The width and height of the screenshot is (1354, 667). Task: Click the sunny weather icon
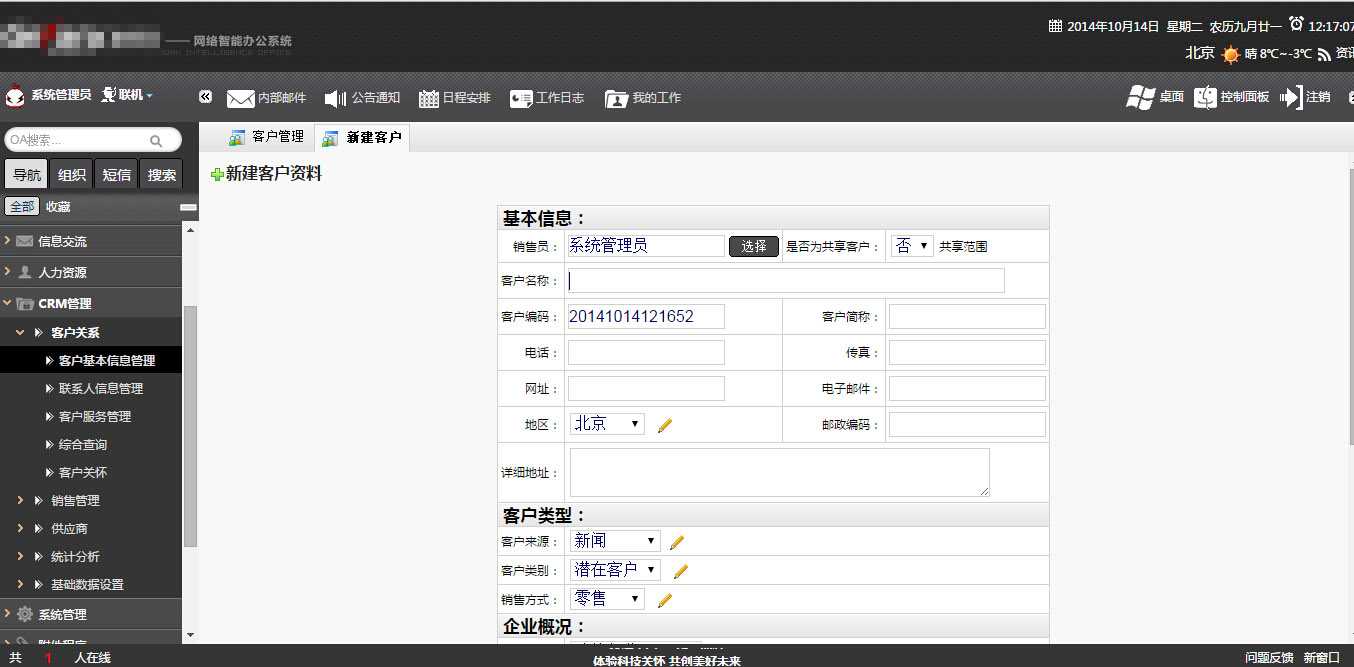pos(1230,55)
